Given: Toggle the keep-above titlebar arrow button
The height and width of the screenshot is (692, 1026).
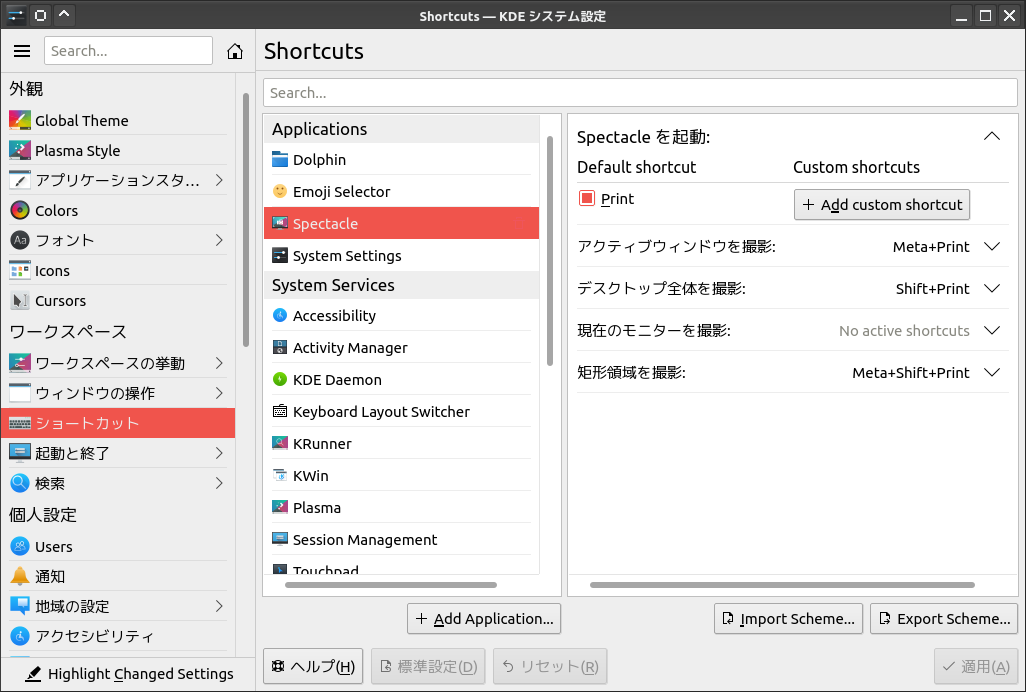Looking at the screenshot, I should point(64,14).
